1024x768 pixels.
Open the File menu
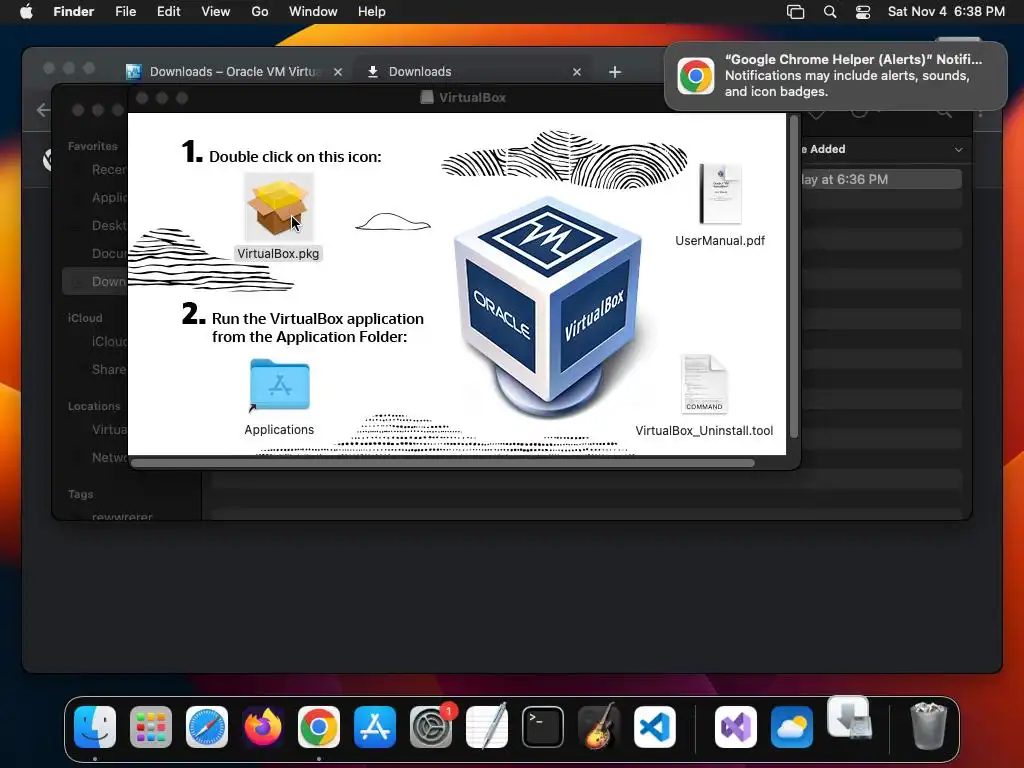click(125, 12)
